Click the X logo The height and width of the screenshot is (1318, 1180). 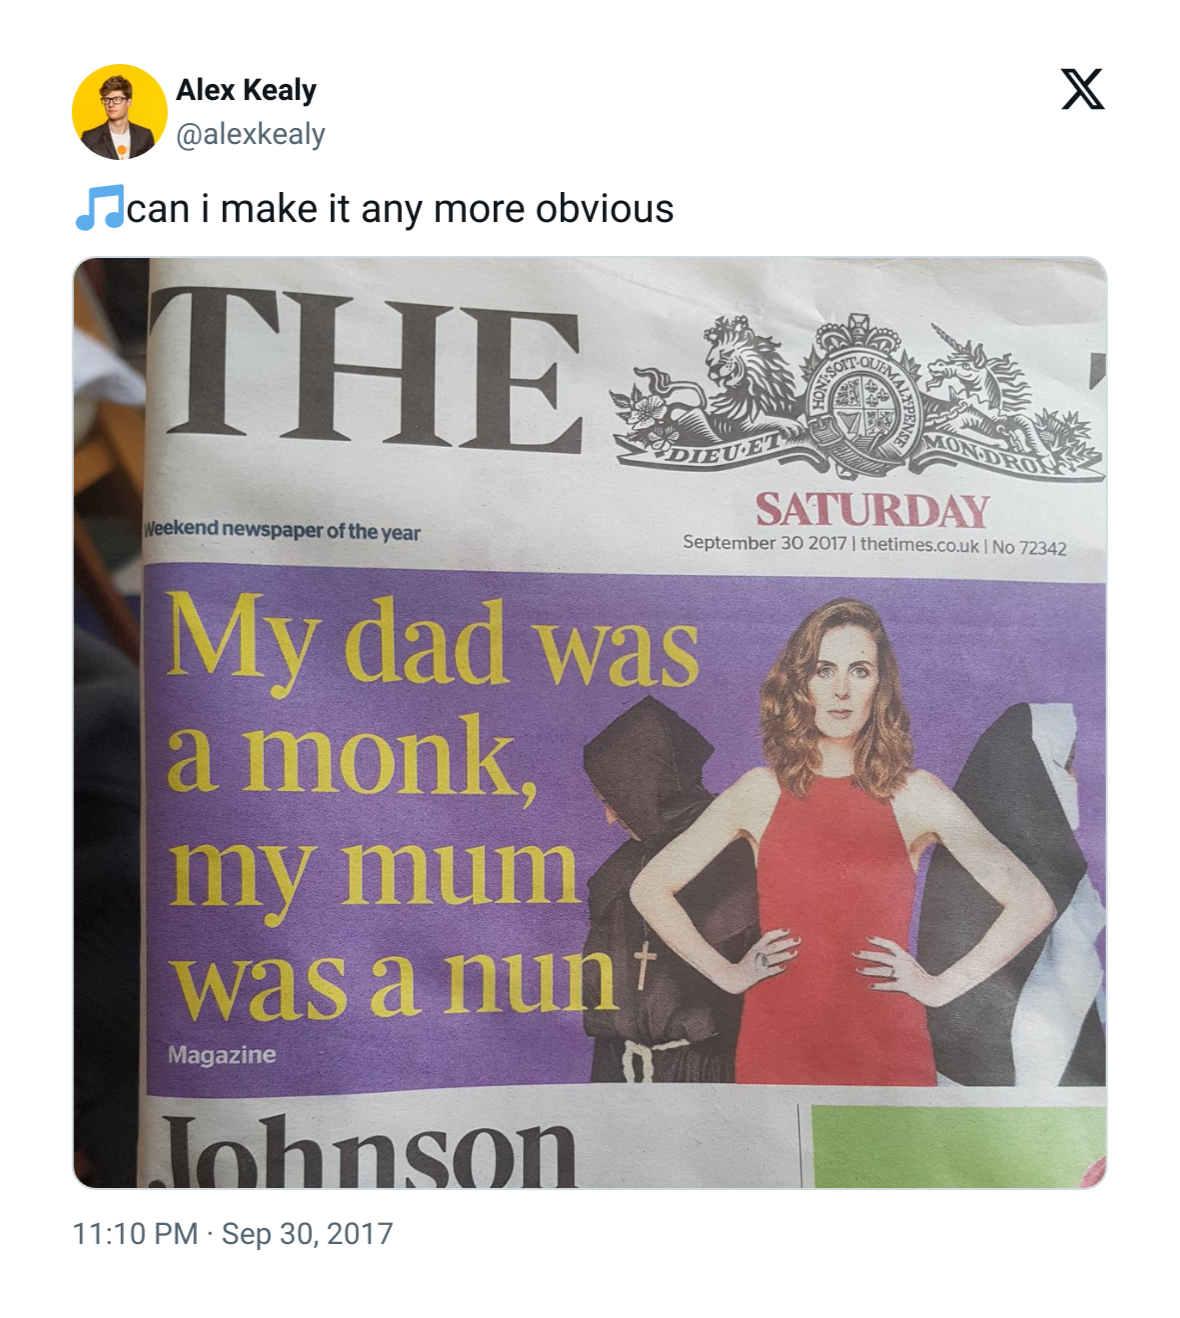(x=1083, y=89)
